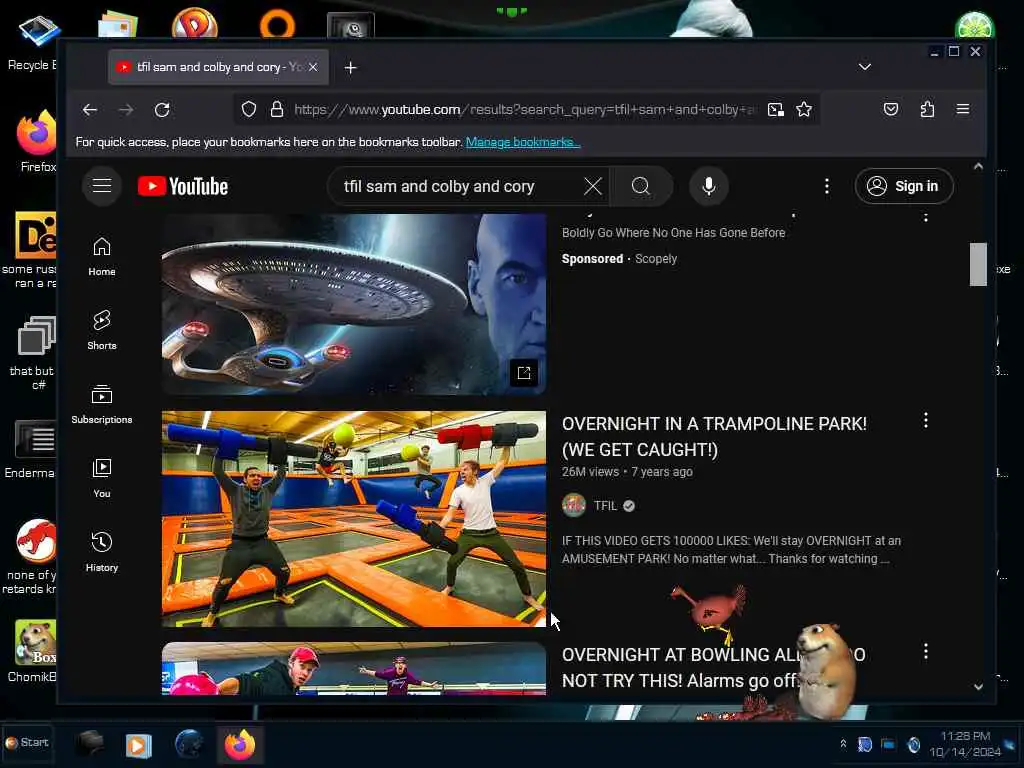Click the TFIL channel avatar

tap(574, 505)
